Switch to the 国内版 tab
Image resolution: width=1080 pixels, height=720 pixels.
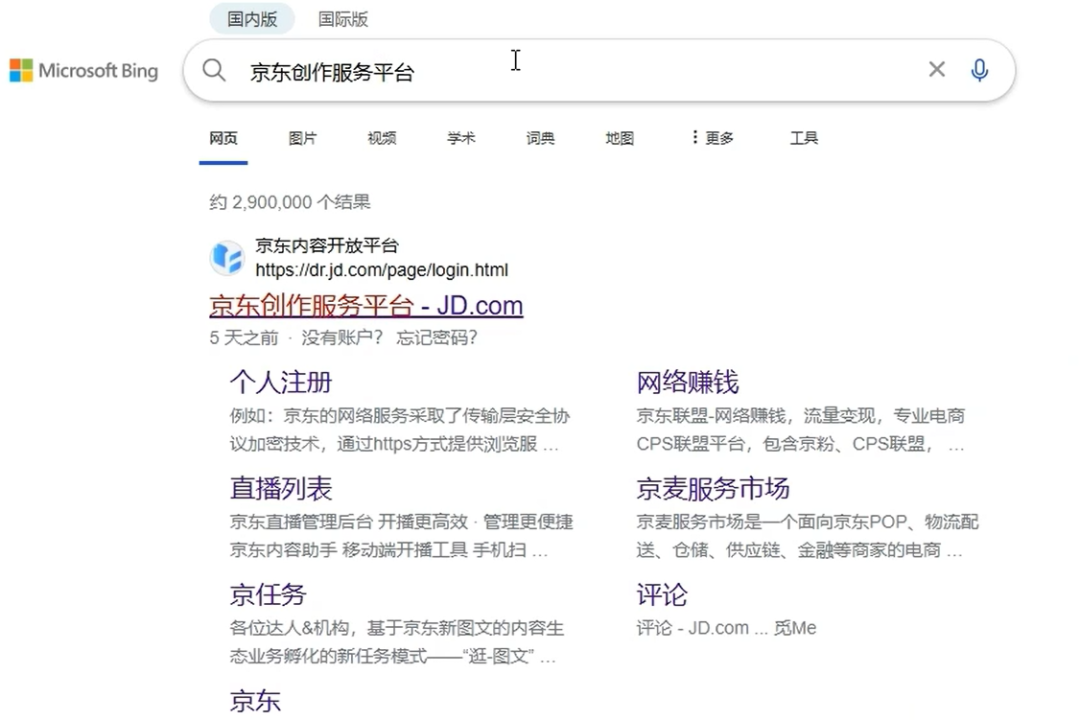tap(252, 19)
